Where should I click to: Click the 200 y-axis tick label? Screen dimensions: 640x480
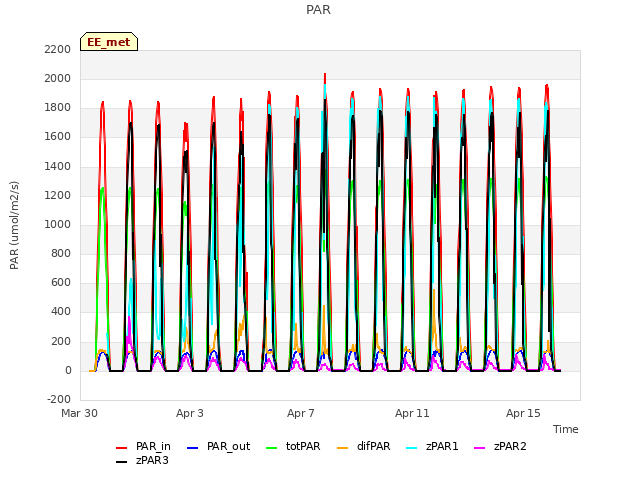pyautogui.click(x=61, y=341)
